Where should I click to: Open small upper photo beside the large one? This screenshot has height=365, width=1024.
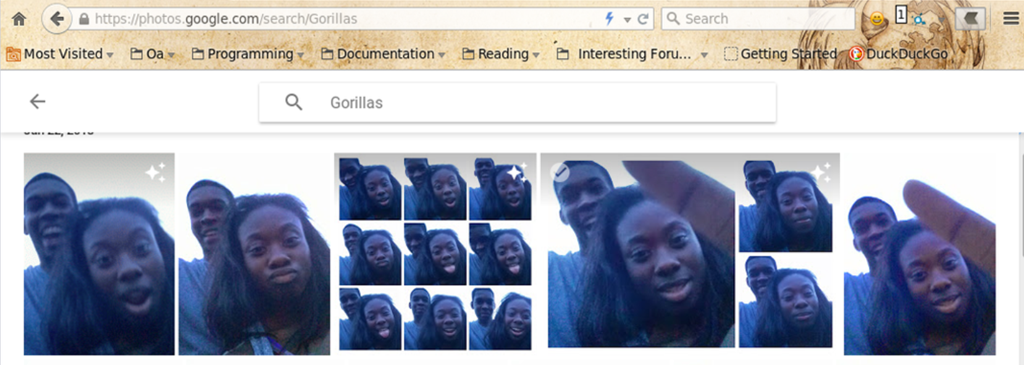pos(786,206)
